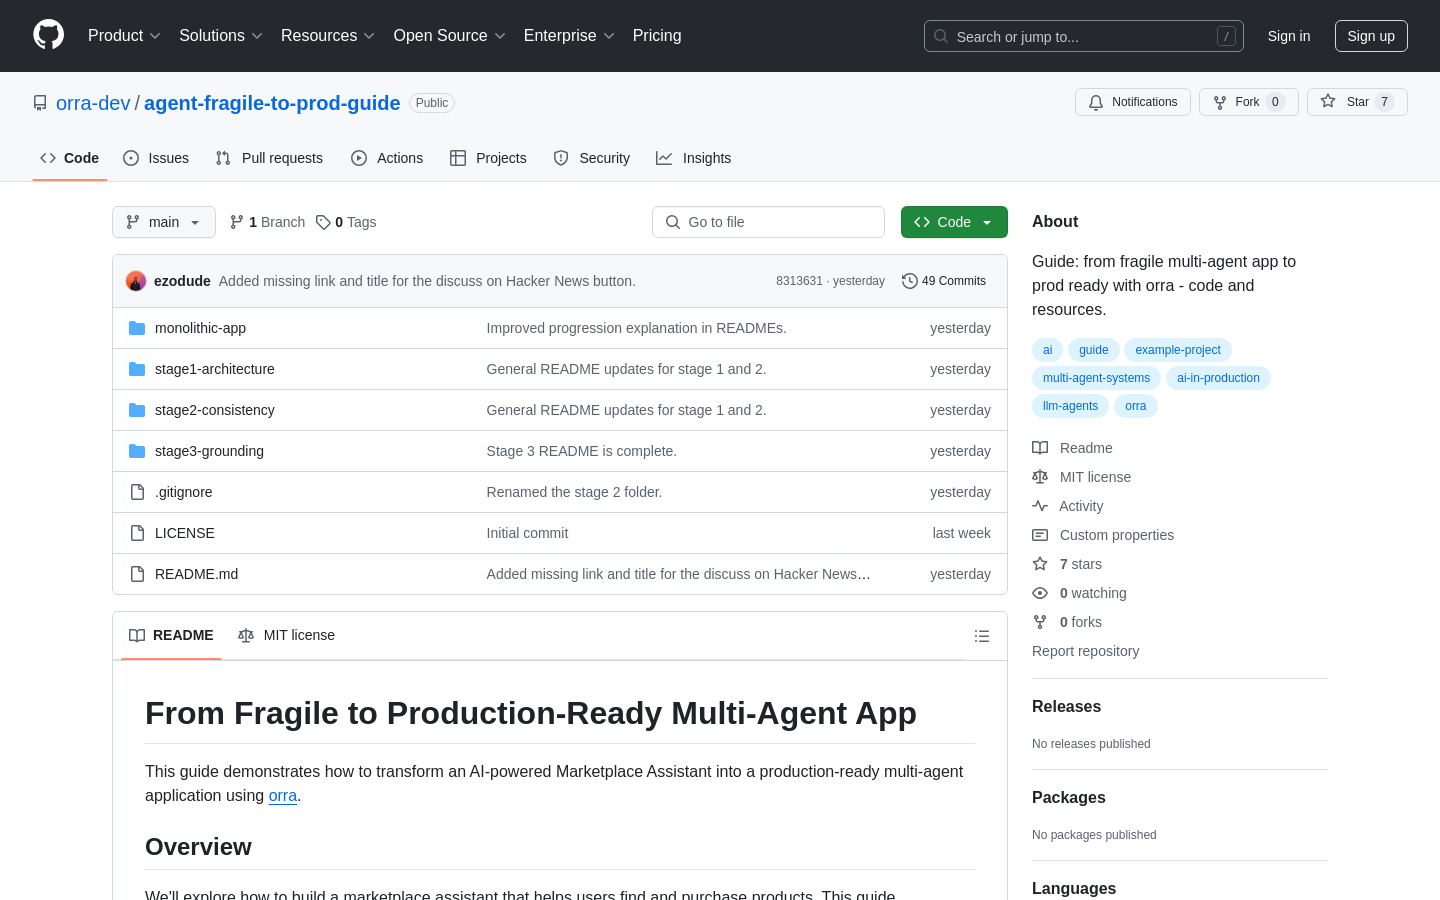Open the orra-dev organization link

coord(93,103)
